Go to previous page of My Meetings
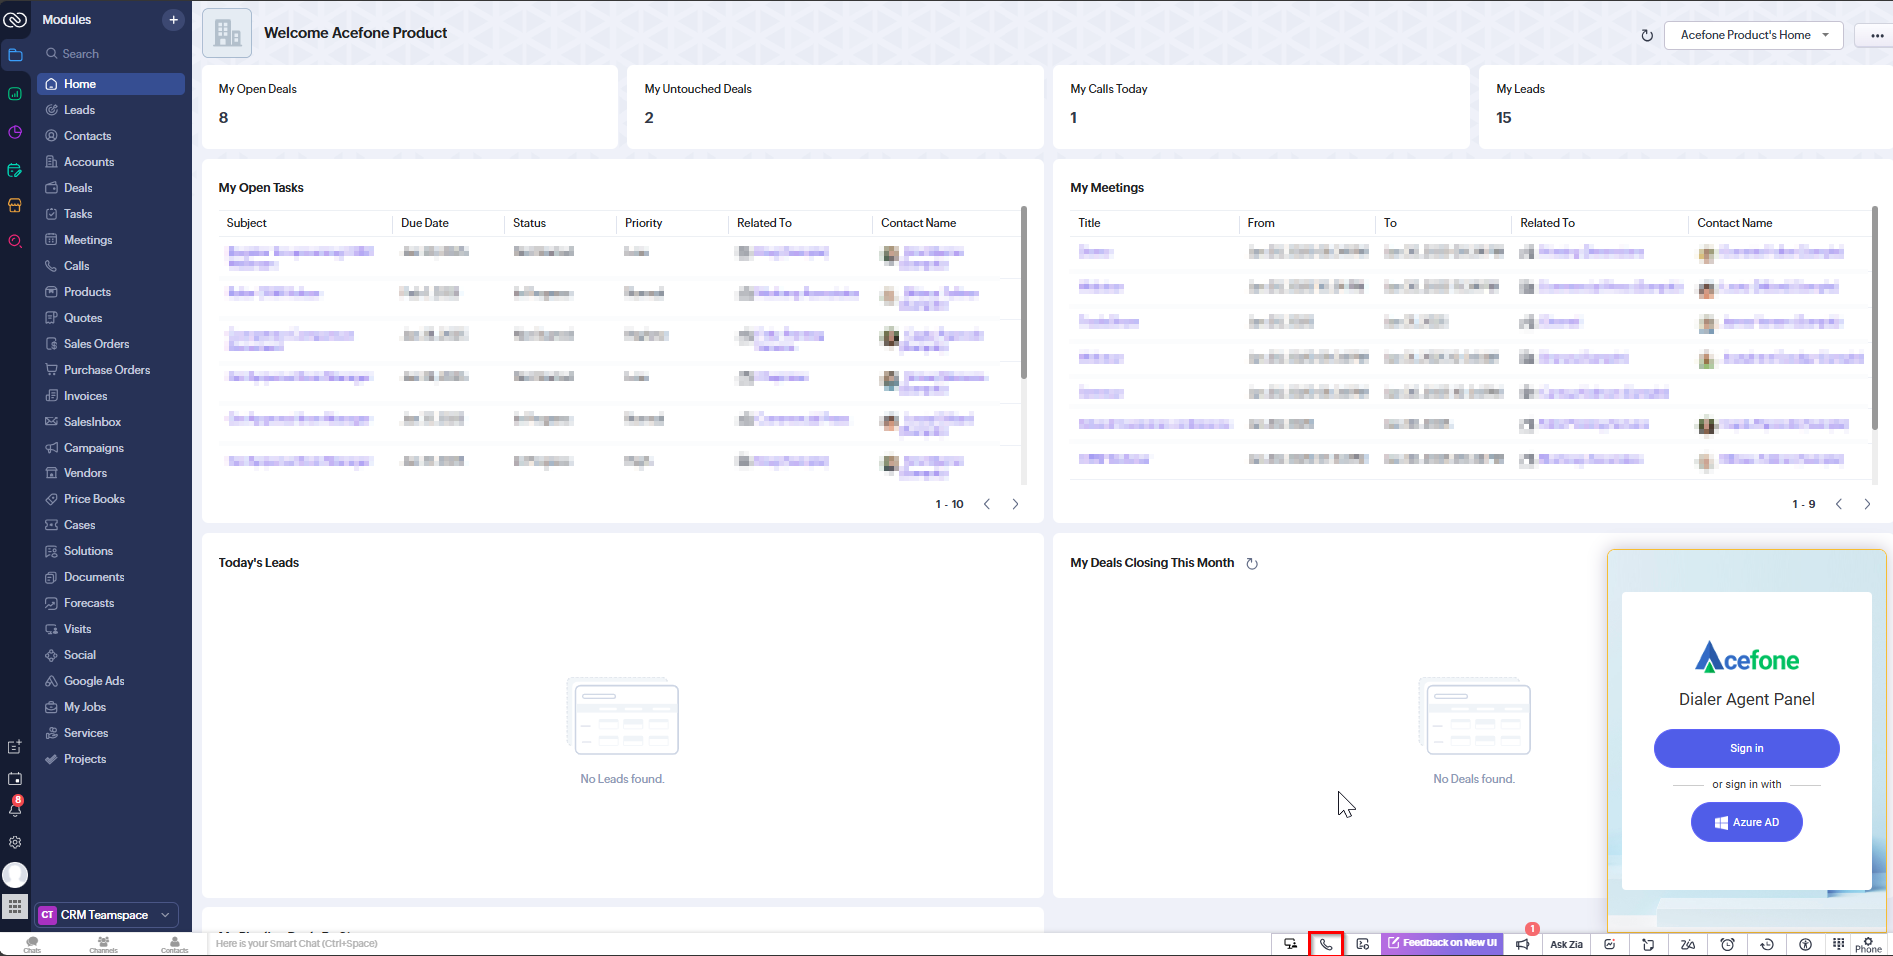 pos(1839,504)
